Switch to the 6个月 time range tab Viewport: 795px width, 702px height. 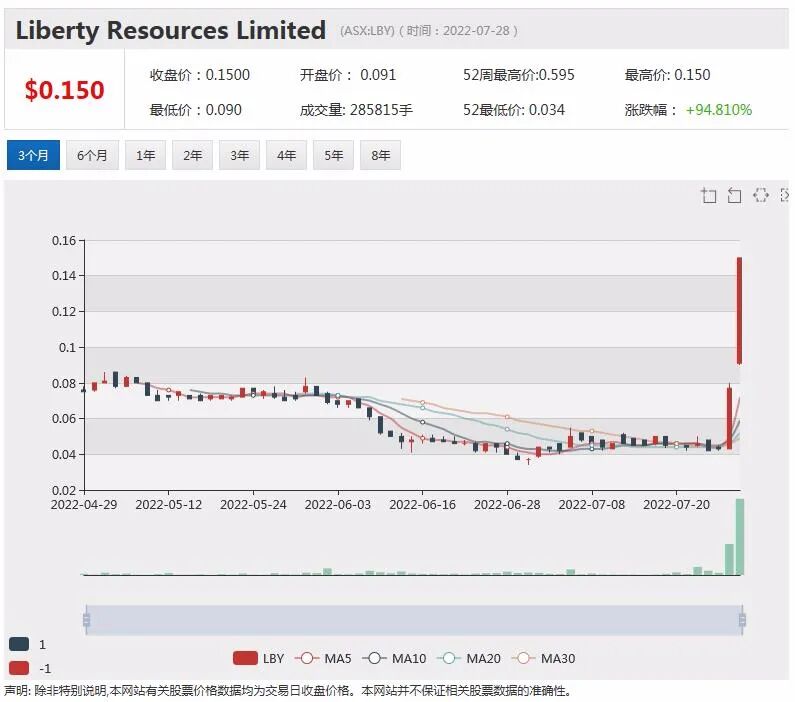pyautogui.click(x=92, y=155)
